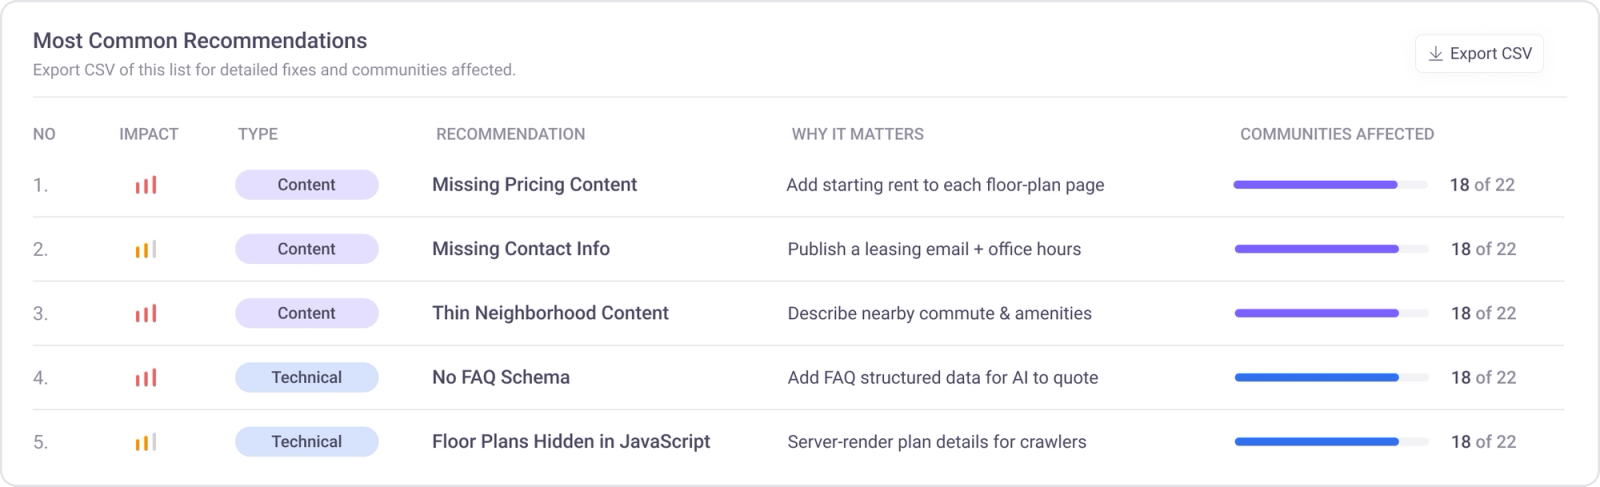The image size is (1600, 487).
Task: Sort by the NO column header
Action: coord(44,134)
